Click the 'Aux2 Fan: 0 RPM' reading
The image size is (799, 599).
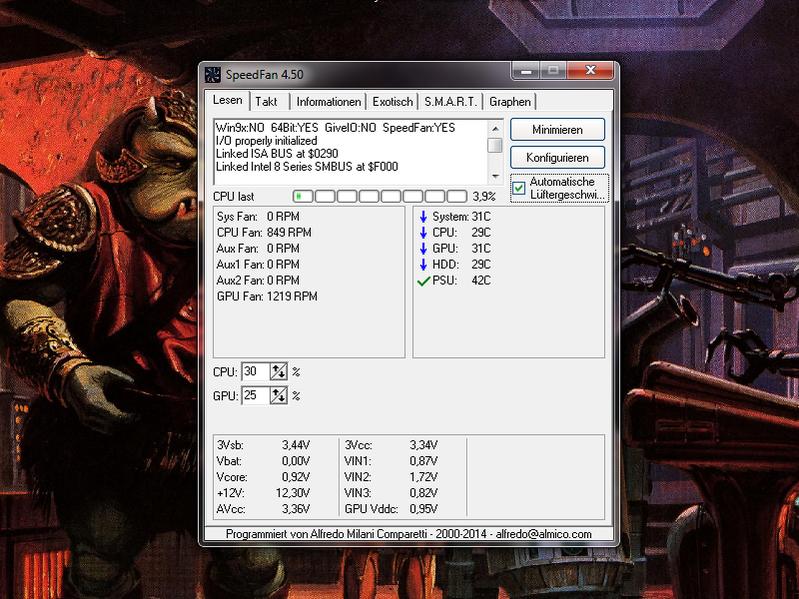[x=258, y=281]
